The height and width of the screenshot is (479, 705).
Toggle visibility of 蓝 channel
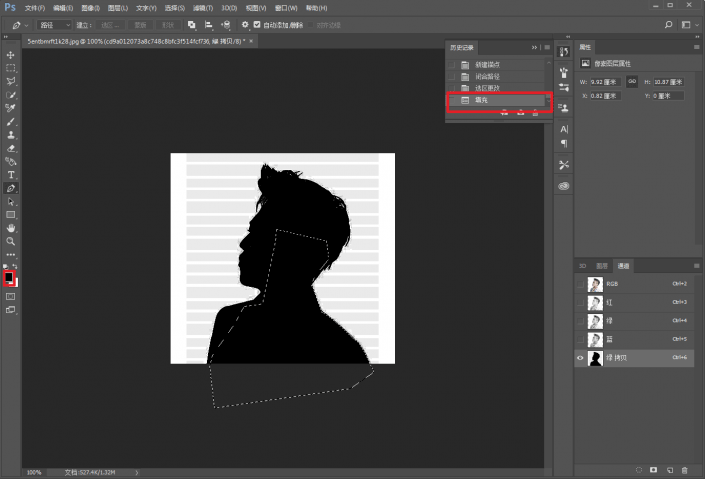pos(580,339)
